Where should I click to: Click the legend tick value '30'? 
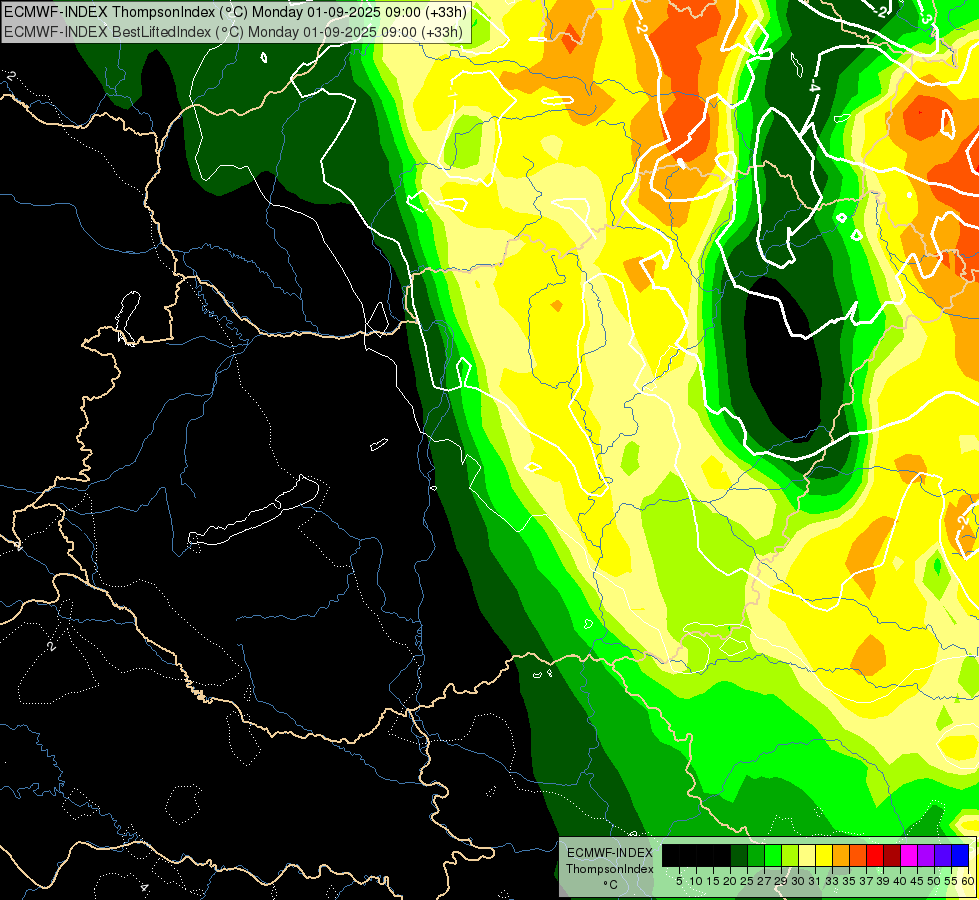[x=799, y=881]
